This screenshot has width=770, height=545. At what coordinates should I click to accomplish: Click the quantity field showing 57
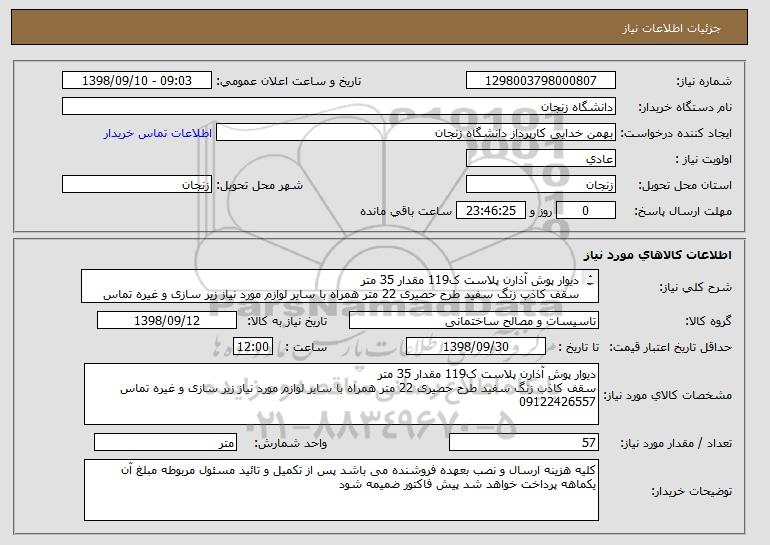point(524,442)
